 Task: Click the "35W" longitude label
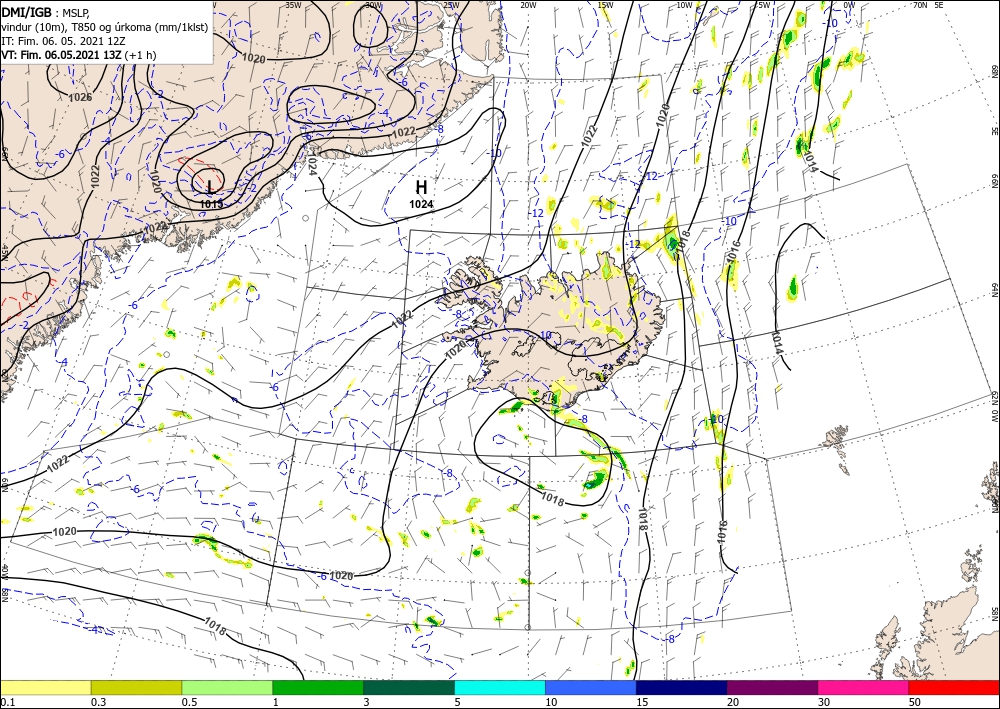[x=293, y=5]
